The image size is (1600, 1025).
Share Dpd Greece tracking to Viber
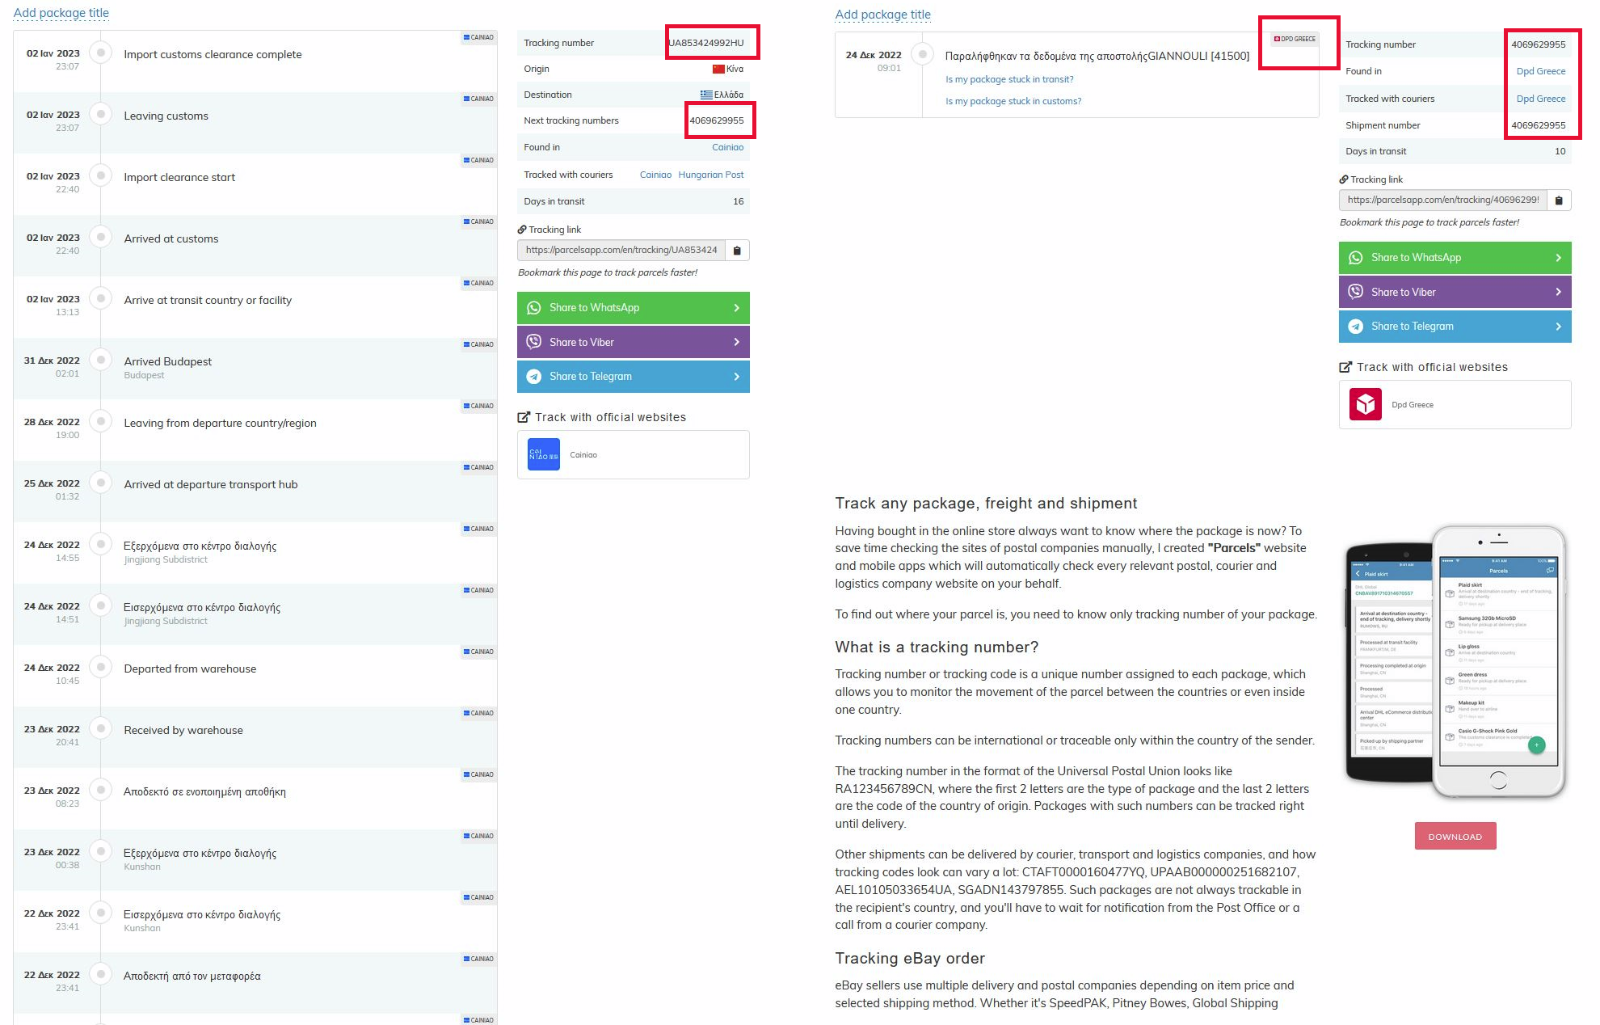1455,292
